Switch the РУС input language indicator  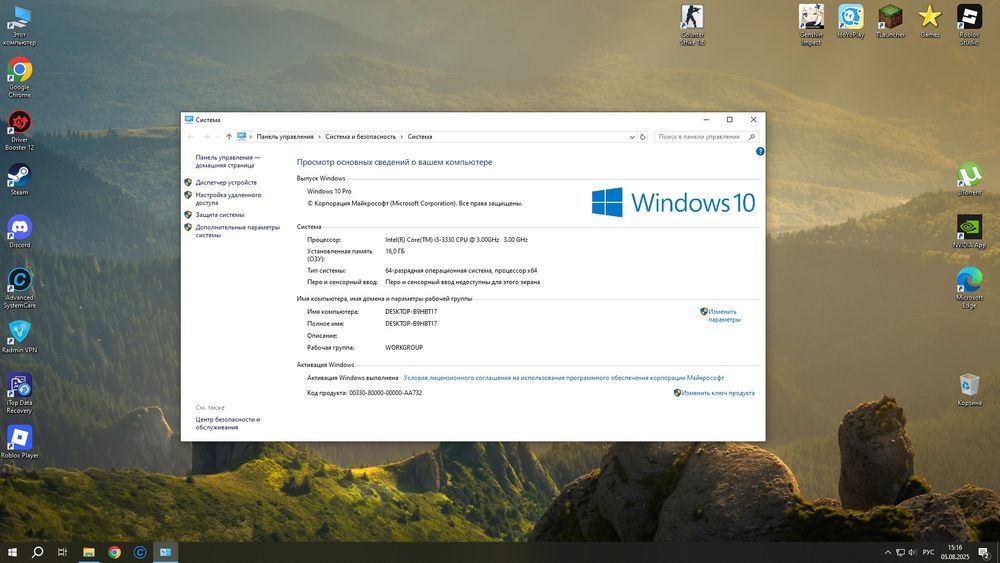pos(928,552)
